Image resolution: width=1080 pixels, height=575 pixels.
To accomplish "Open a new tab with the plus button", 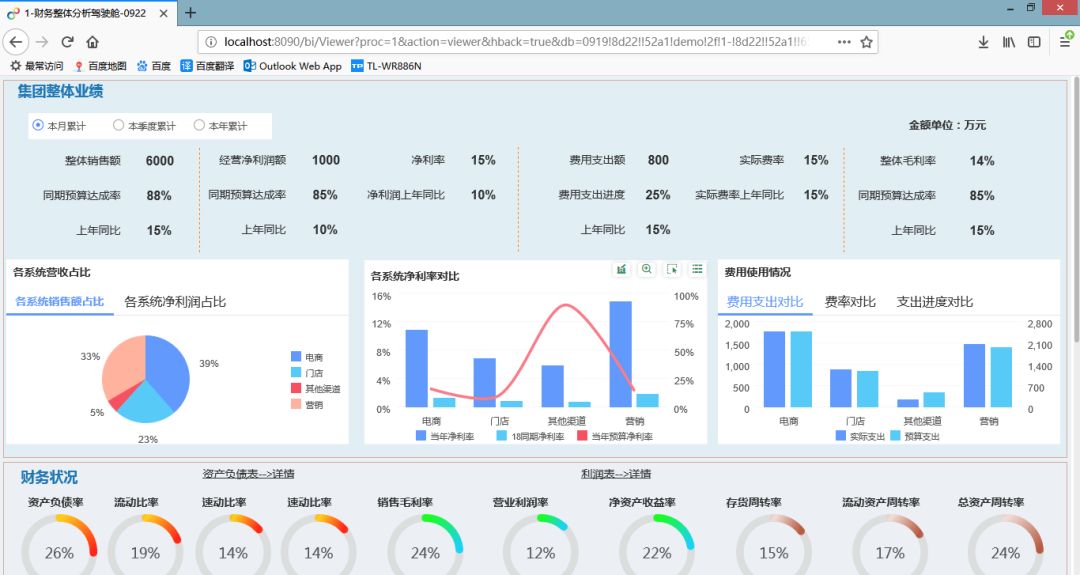I will [x=191, y=12].
